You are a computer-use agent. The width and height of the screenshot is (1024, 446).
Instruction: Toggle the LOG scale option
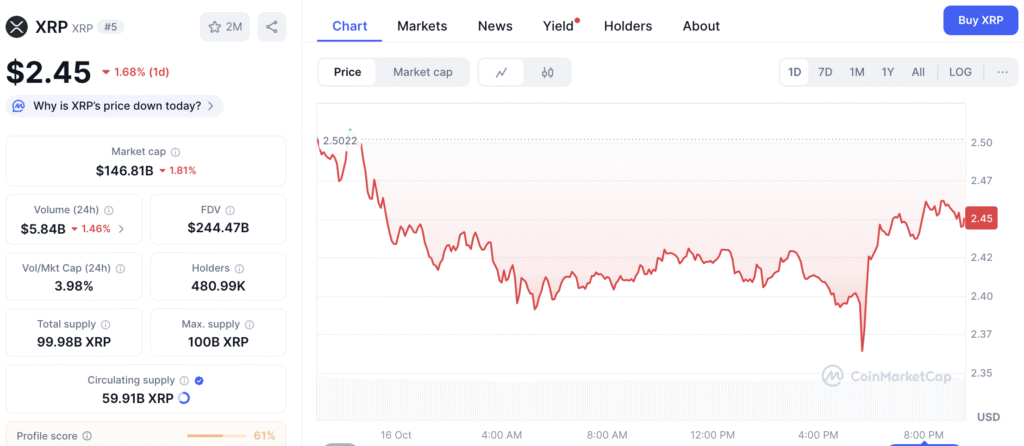point(960,72)
